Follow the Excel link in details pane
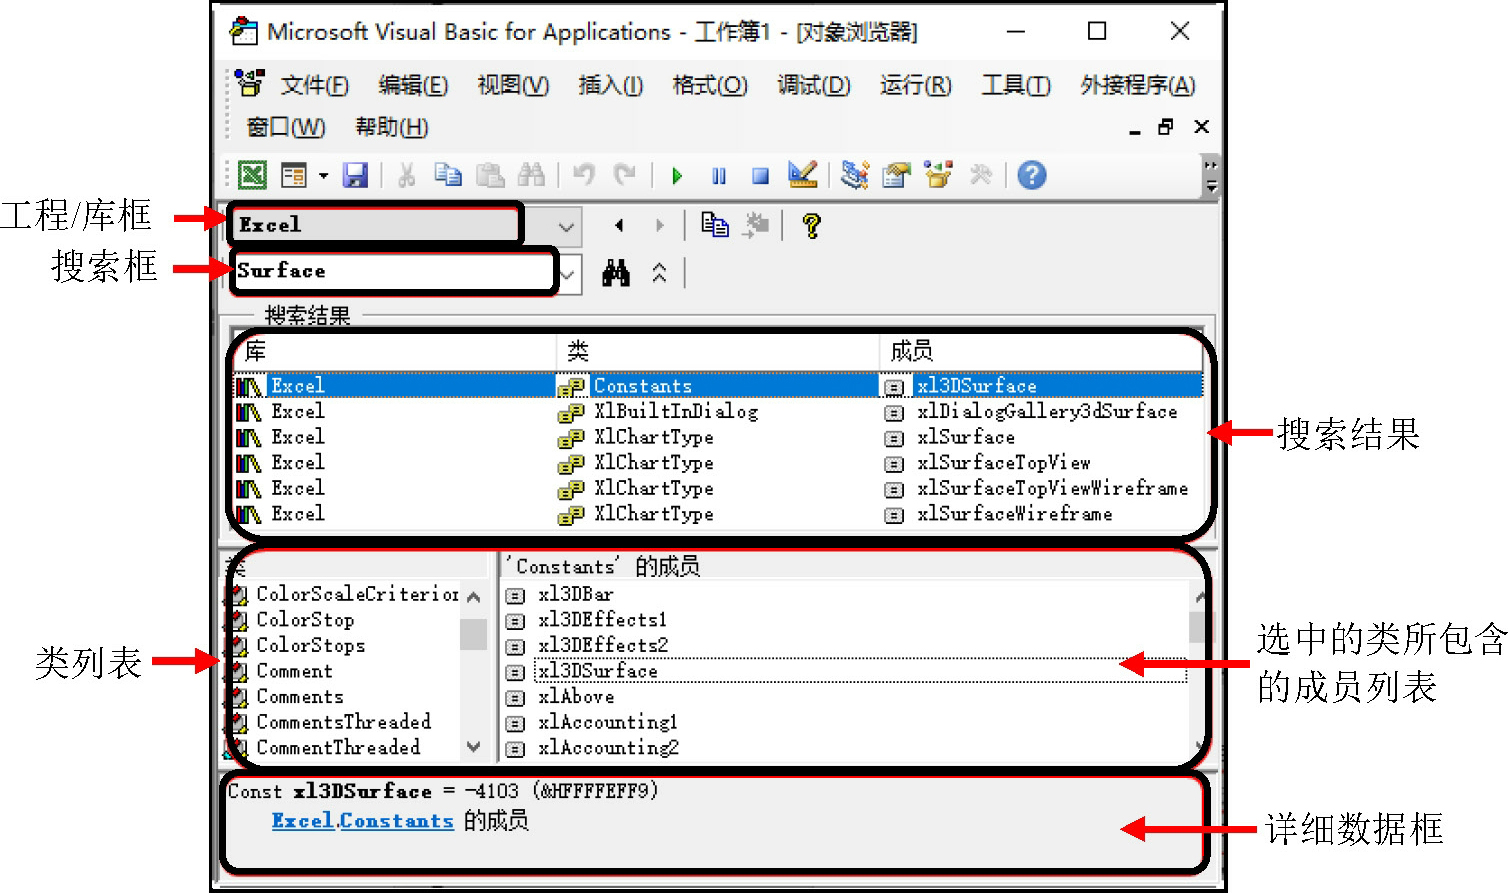 pyautogui.click(x=302, y=821)
